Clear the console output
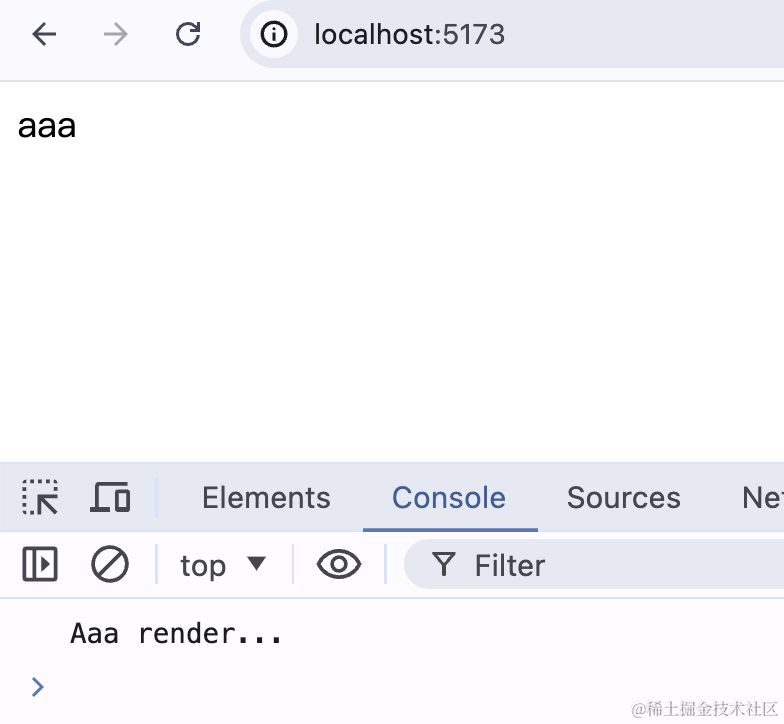 point(110,565)
